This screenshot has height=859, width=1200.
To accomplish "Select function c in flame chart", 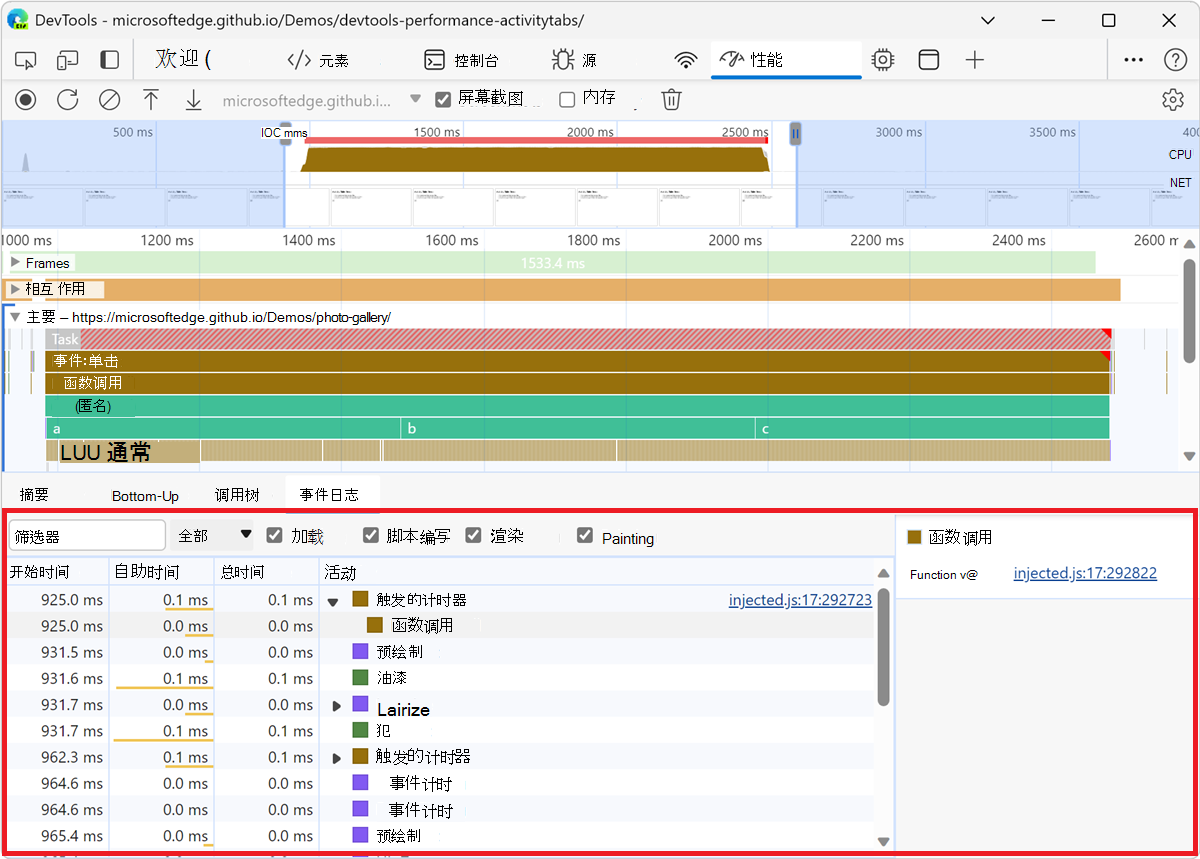I will 933,428.
